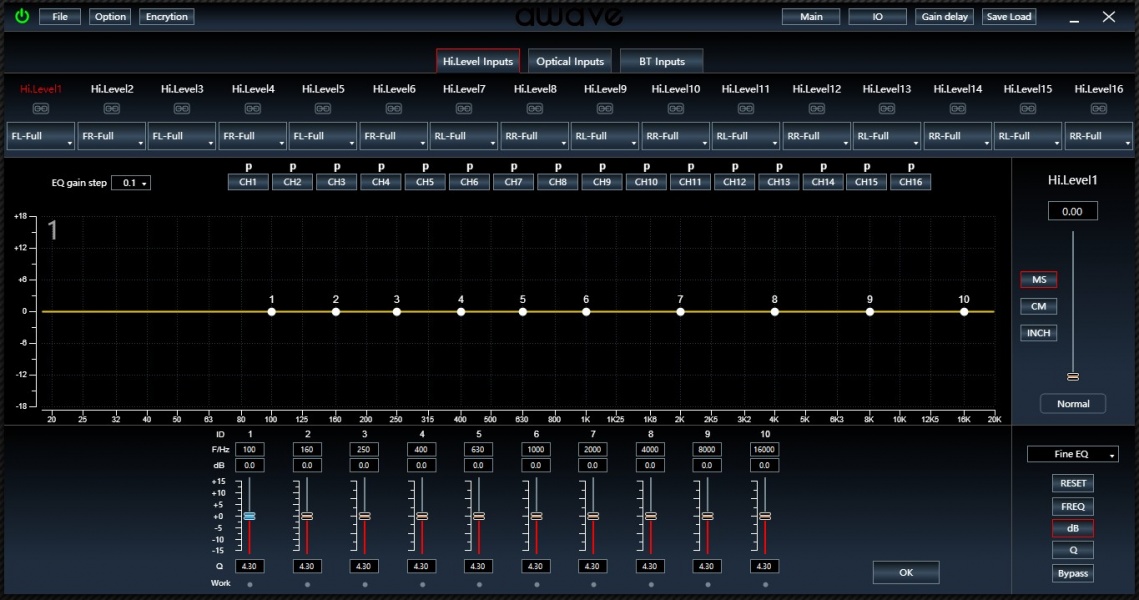Click the green power icon
Viewport: 1139px width, 600px height.
coord(22,16)
